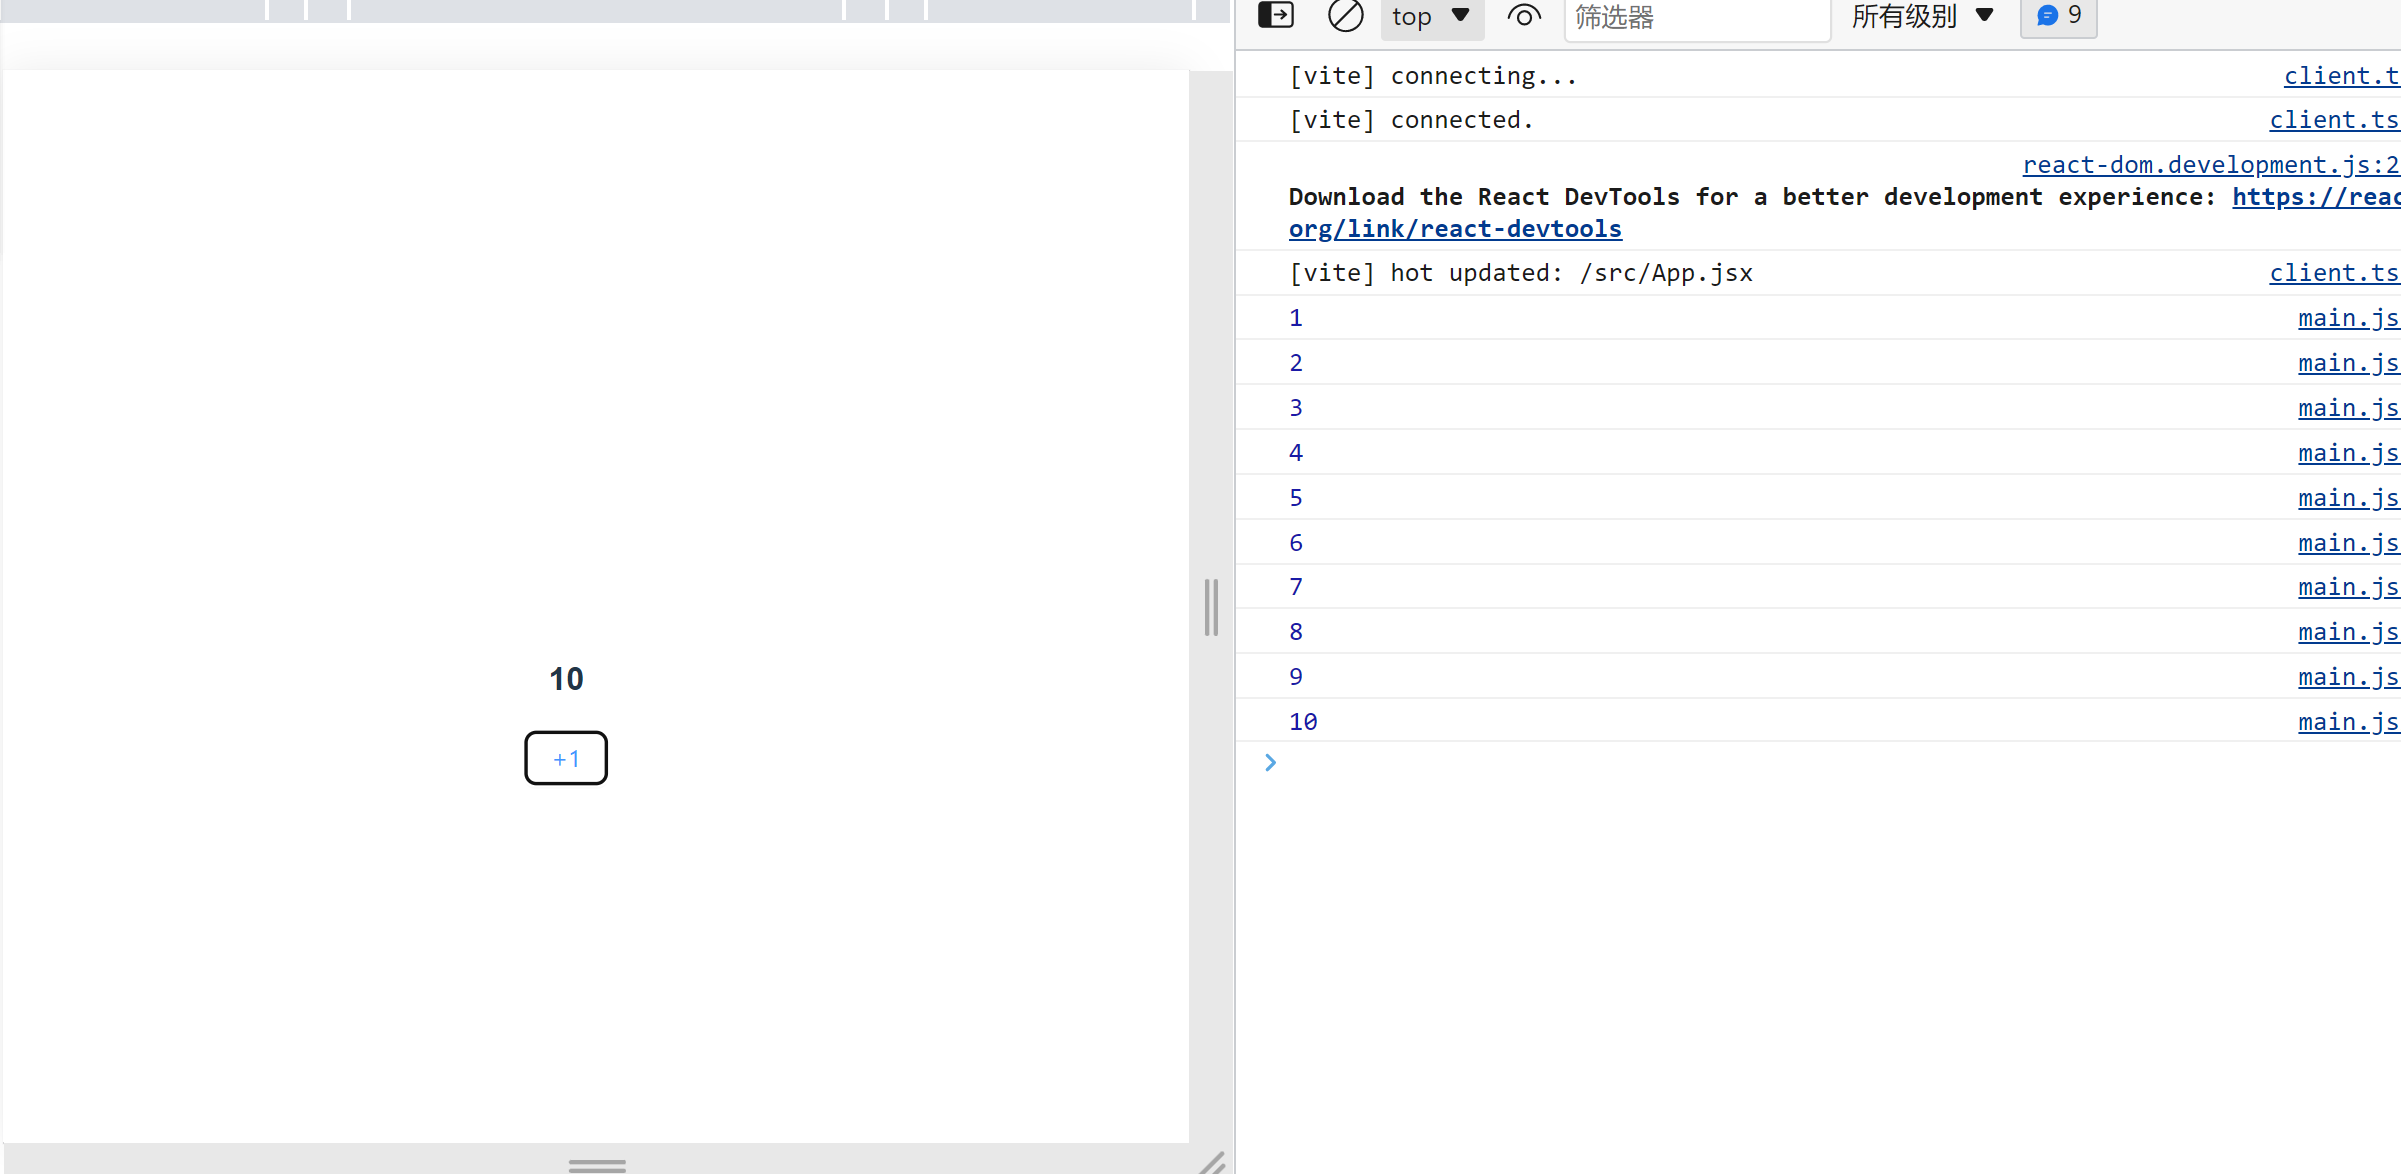This screenshot has width=2401, height=1174.
Task: Open main.js link for log 6
Action: (x=2349, y=543)
